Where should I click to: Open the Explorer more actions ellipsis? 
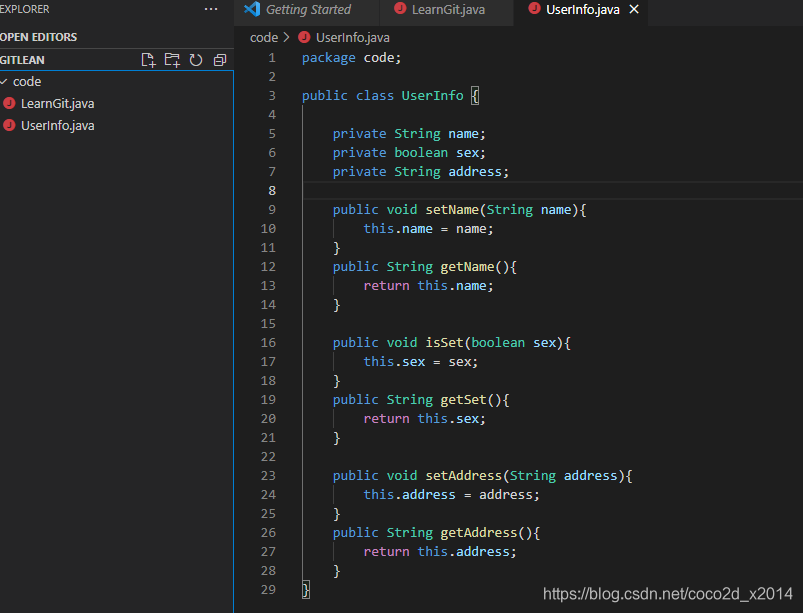[x=211, y=9]
